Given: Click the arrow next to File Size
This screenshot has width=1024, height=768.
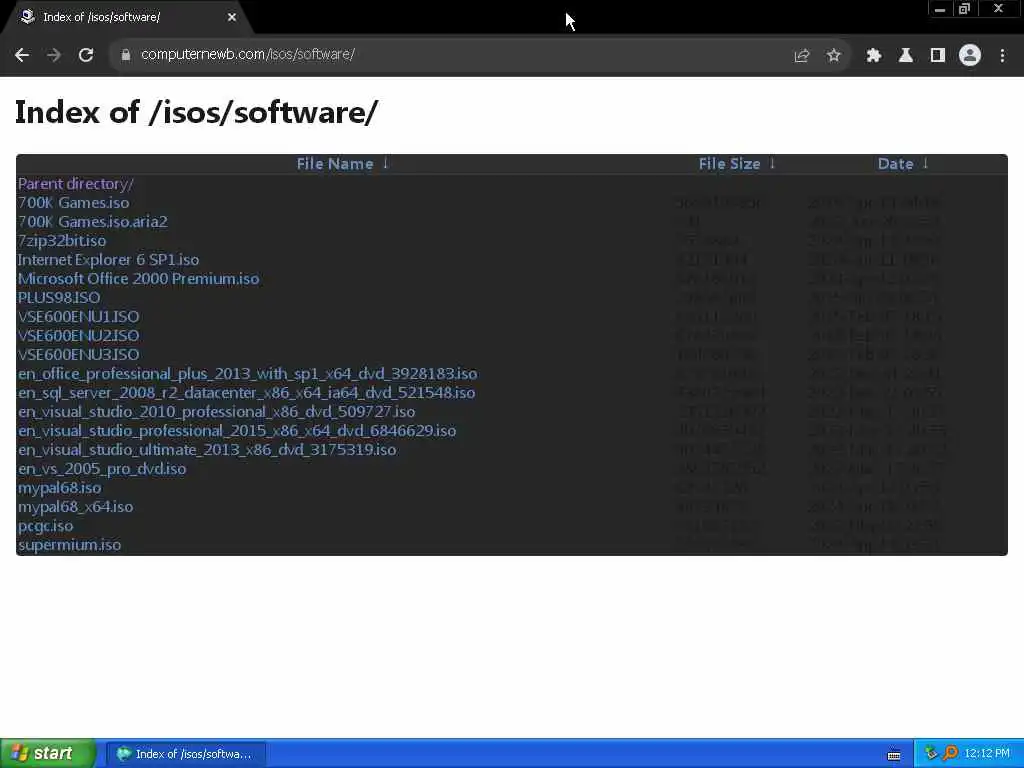Looking at the screenshot, I should tap(772, 163).
